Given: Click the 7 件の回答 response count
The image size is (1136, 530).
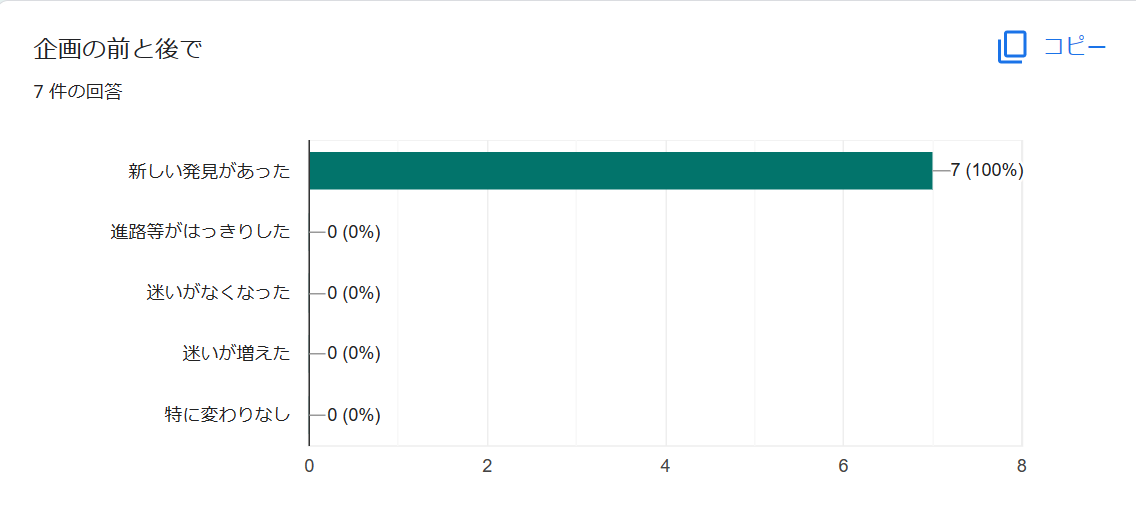Looking at the screenshot, I should pyautogui.click(x=78, y=93).
